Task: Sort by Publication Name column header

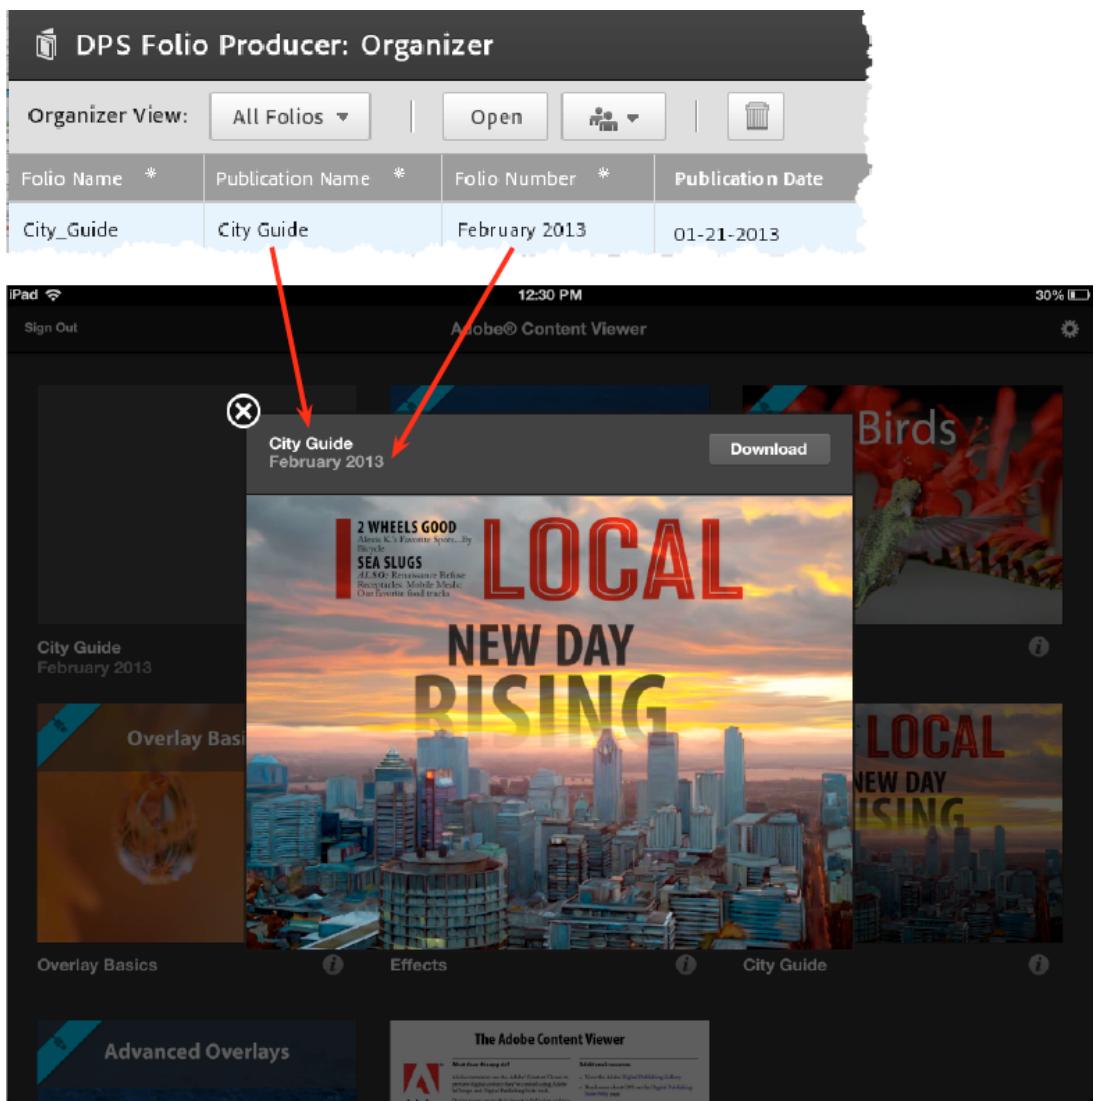Action: point(323,178)
